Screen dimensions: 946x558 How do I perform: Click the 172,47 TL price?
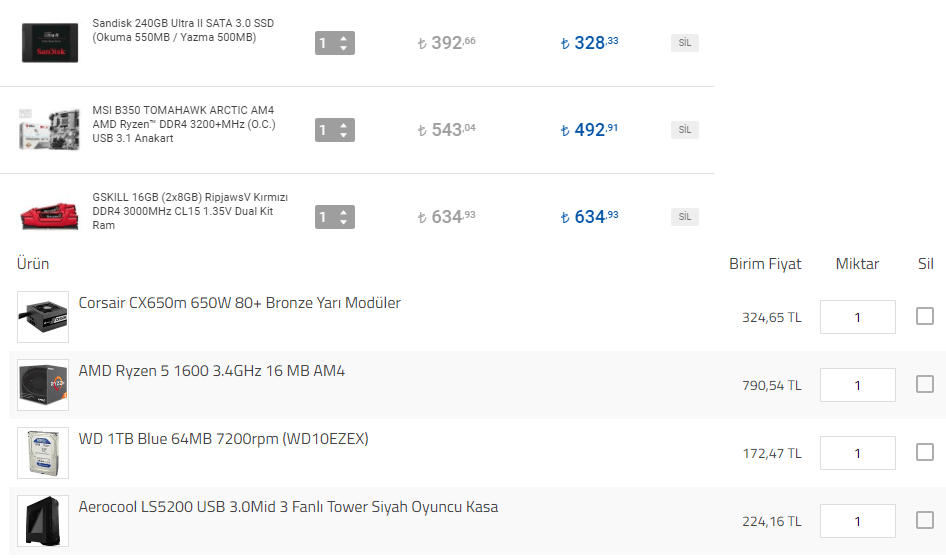[x=772, y=454]
